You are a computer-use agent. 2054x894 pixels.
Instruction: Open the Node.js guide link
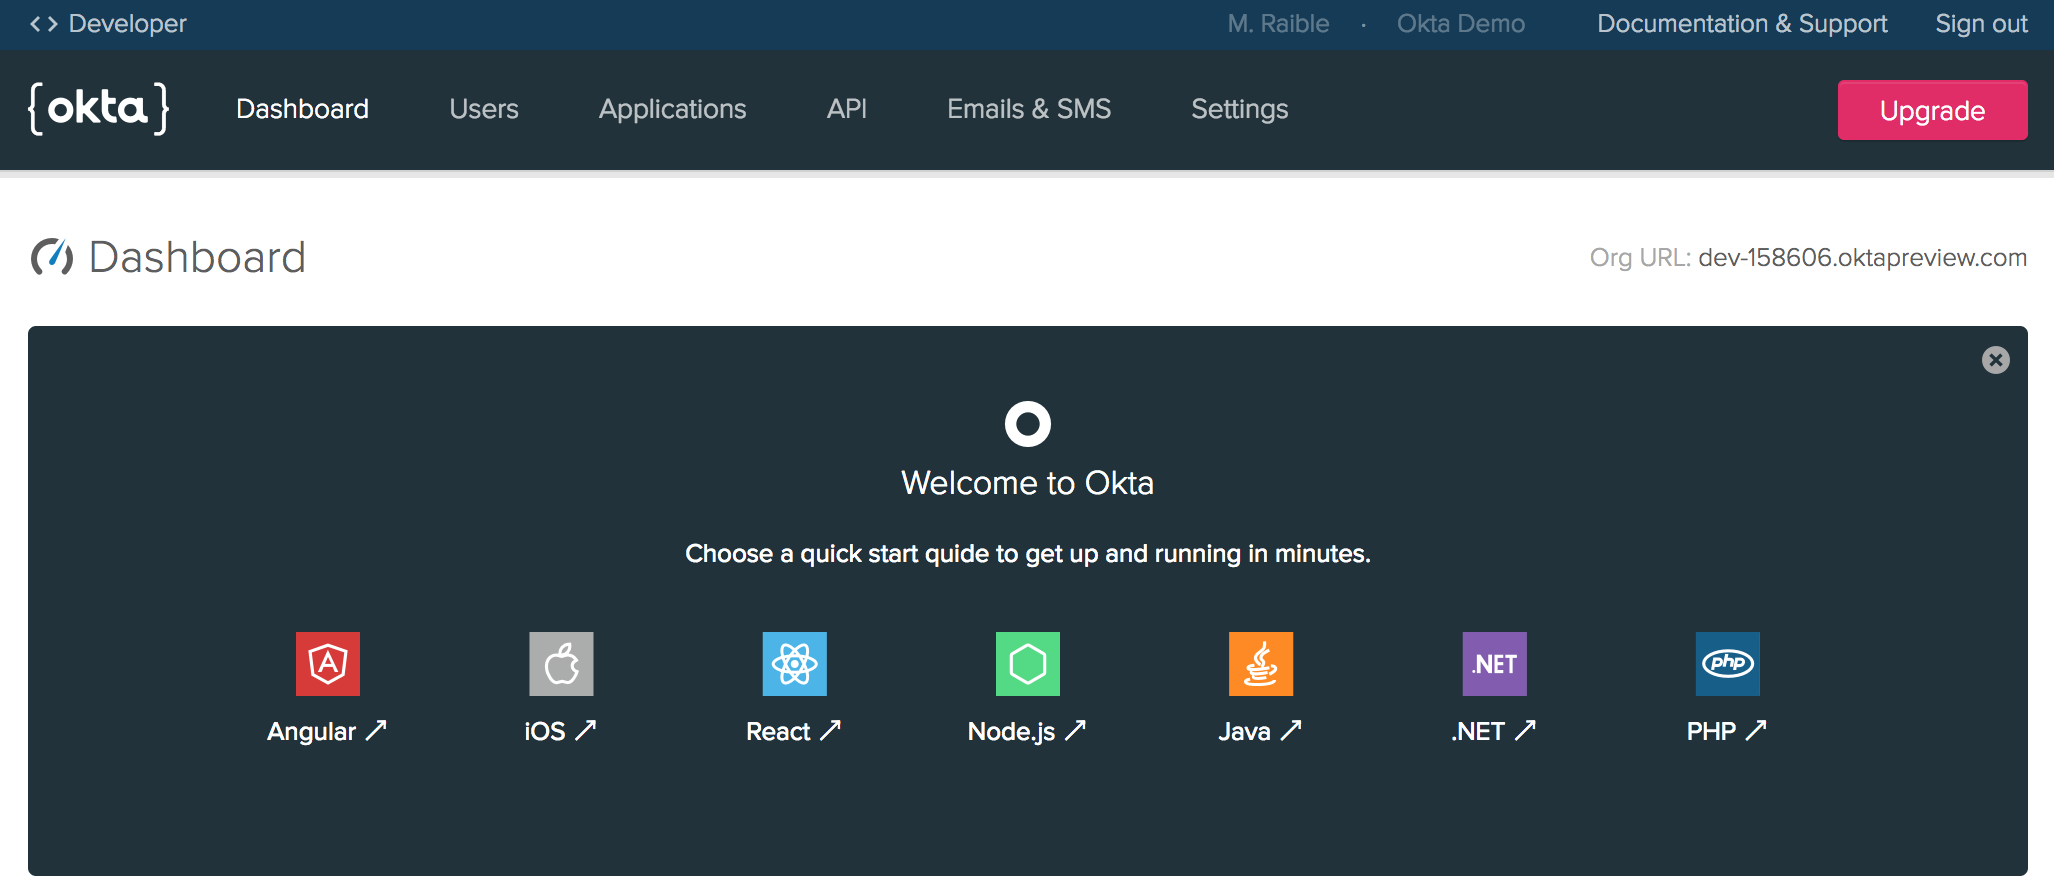point(1027,731)
